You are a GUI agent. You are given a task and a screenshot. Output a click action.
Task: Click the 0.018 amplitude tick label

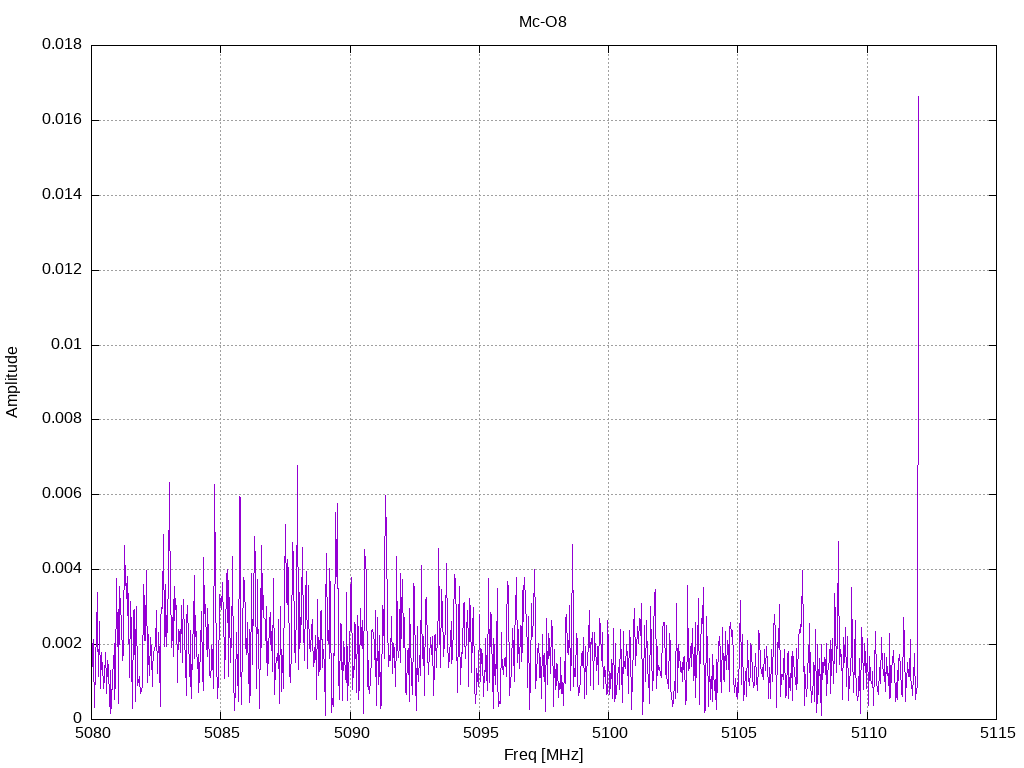click(x=61, y=45)
